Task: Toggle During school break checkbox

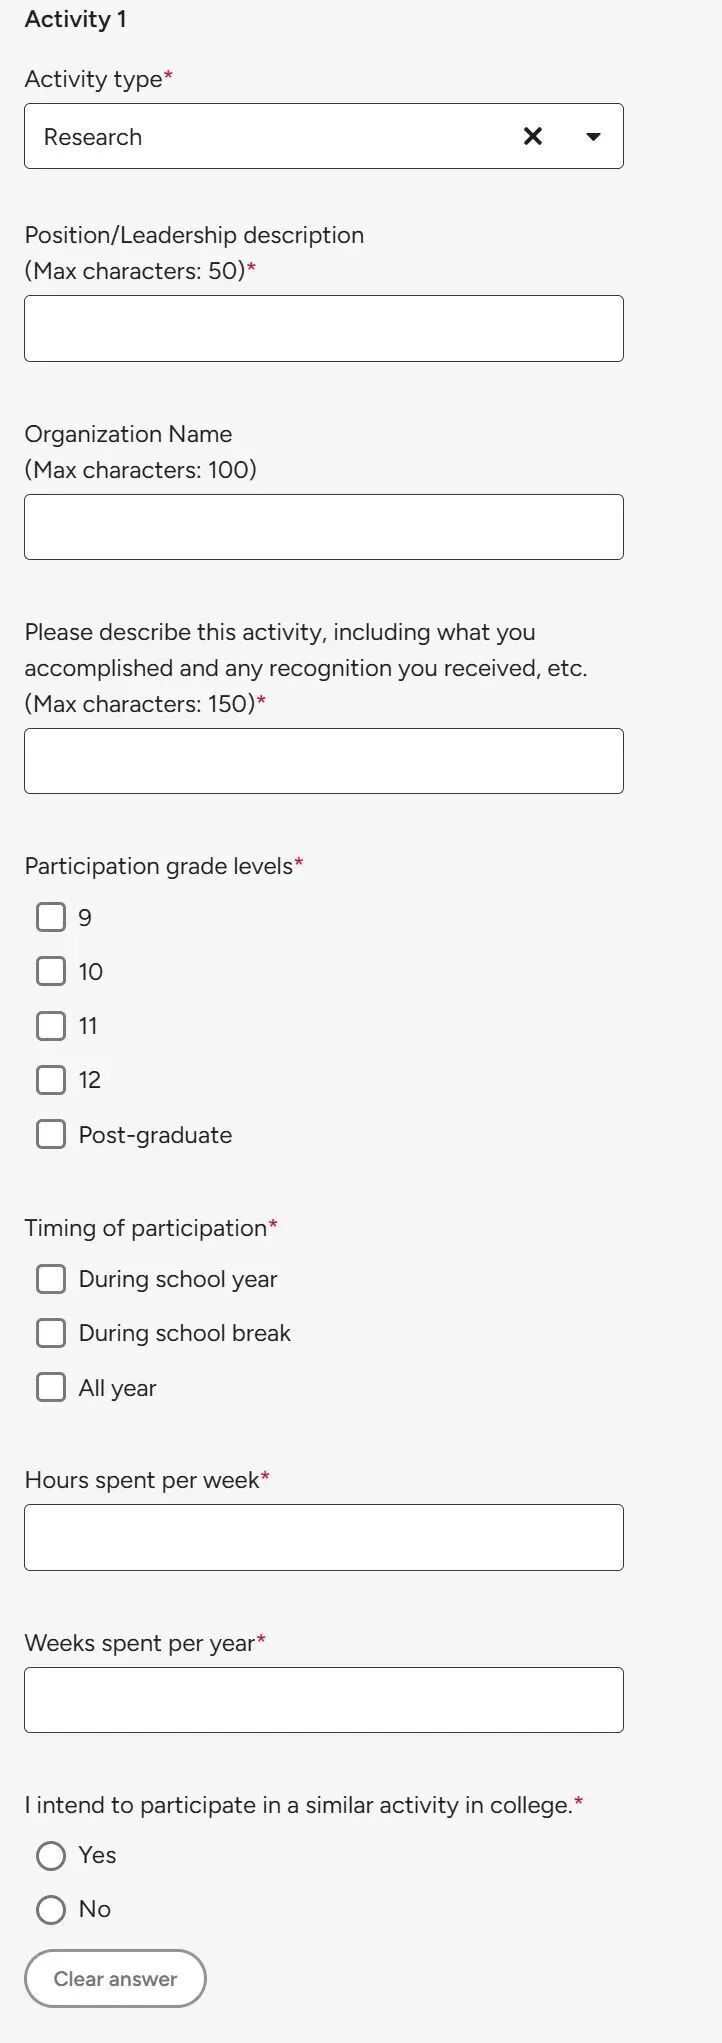Action: coord(51,1333)
